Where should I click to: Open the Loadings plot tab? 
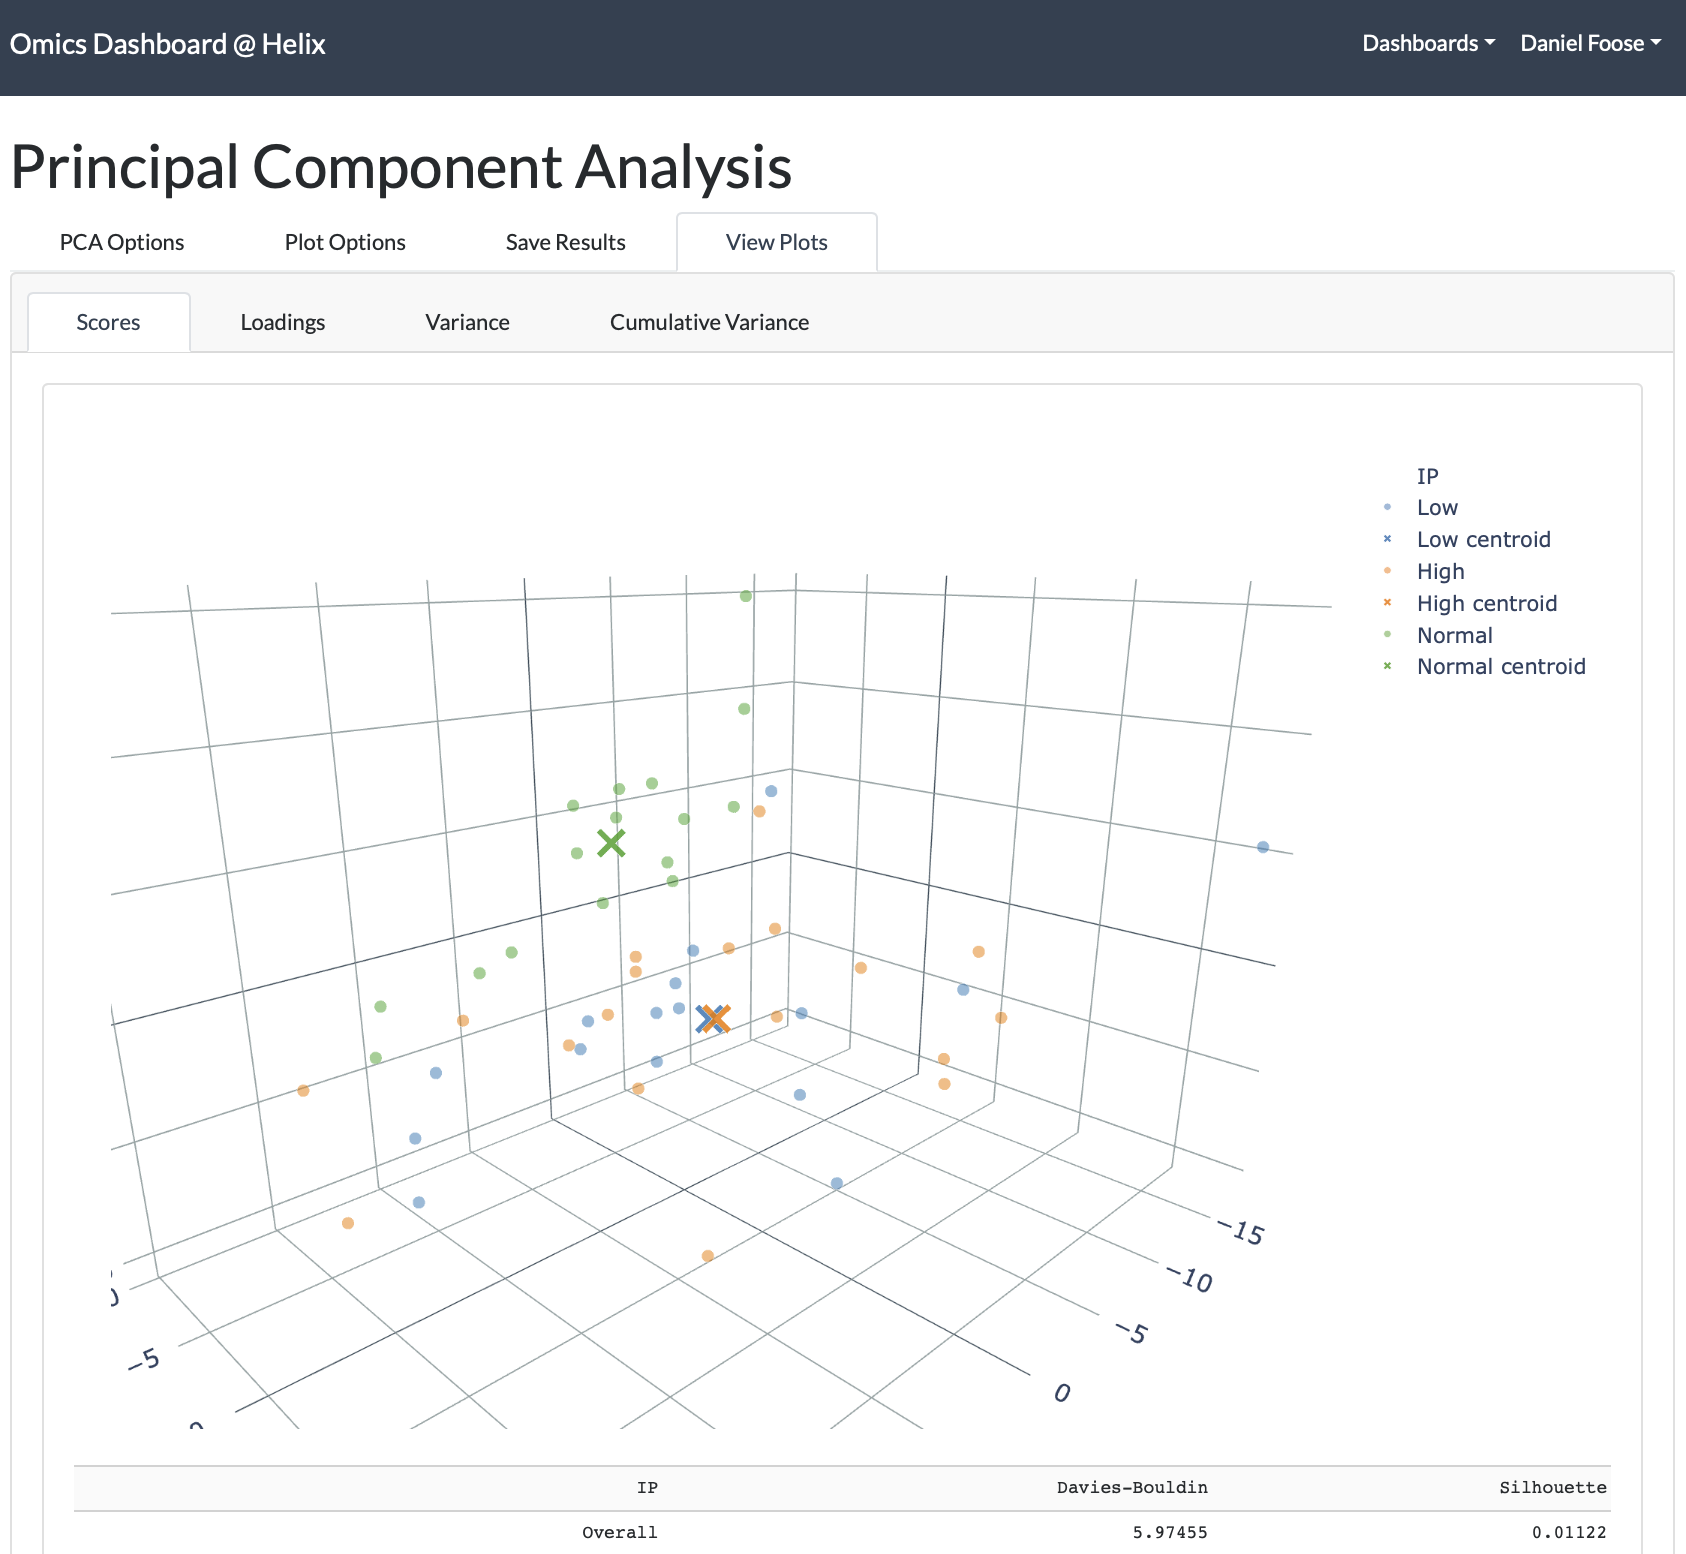point(283,322)
